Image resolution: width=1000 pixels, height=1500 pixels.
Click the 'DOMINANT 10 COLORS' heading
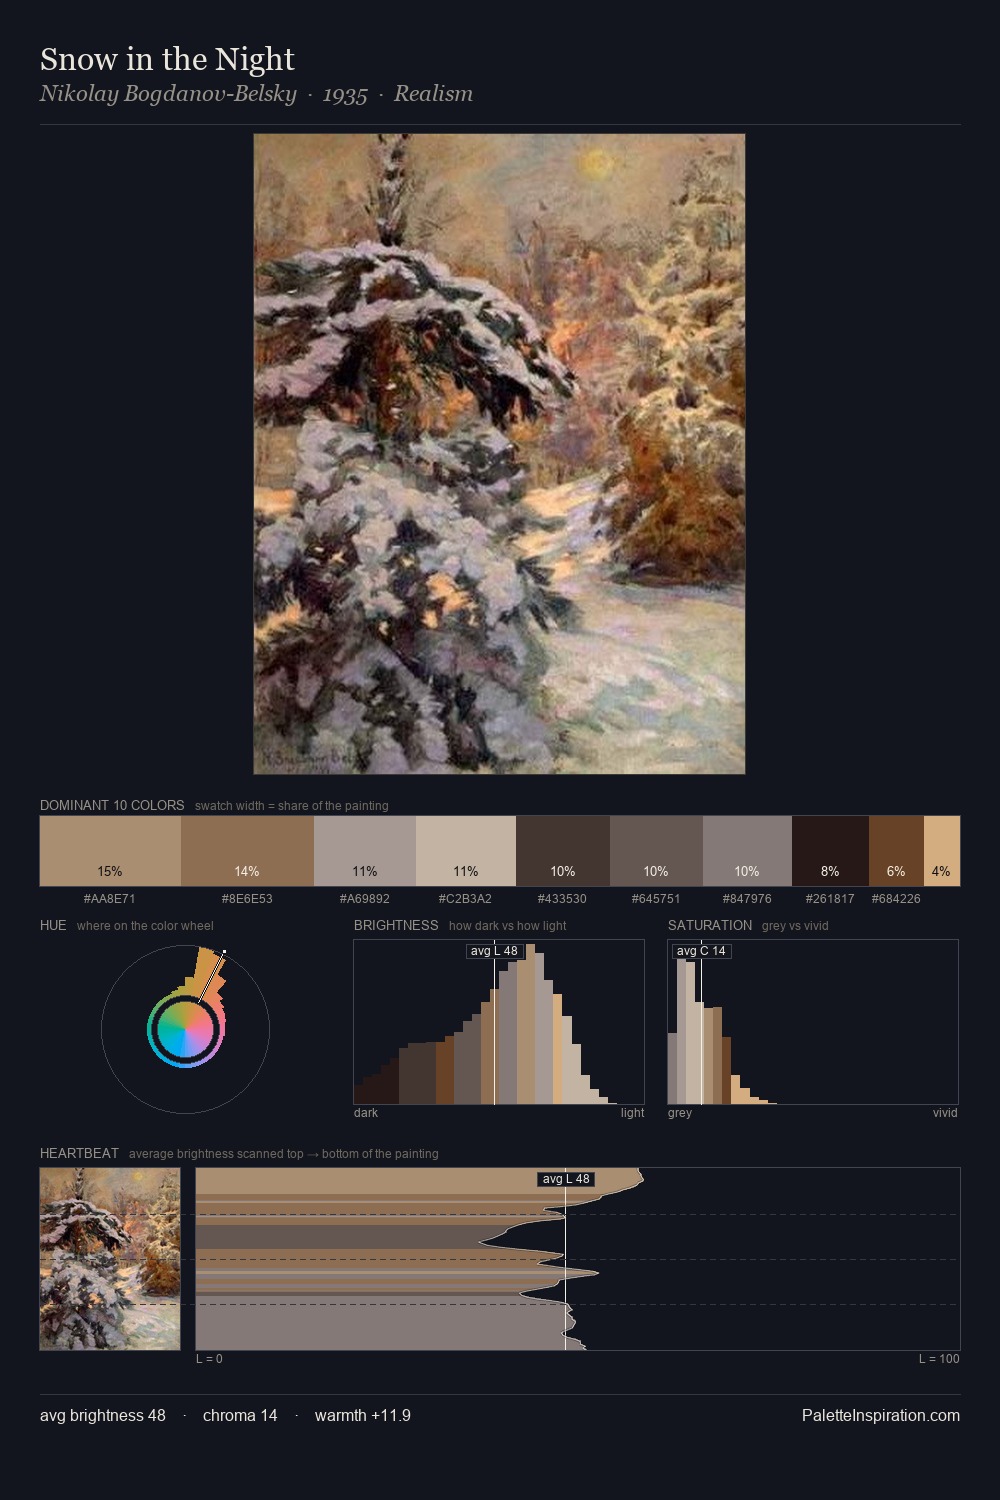click(x=112, y=805)
